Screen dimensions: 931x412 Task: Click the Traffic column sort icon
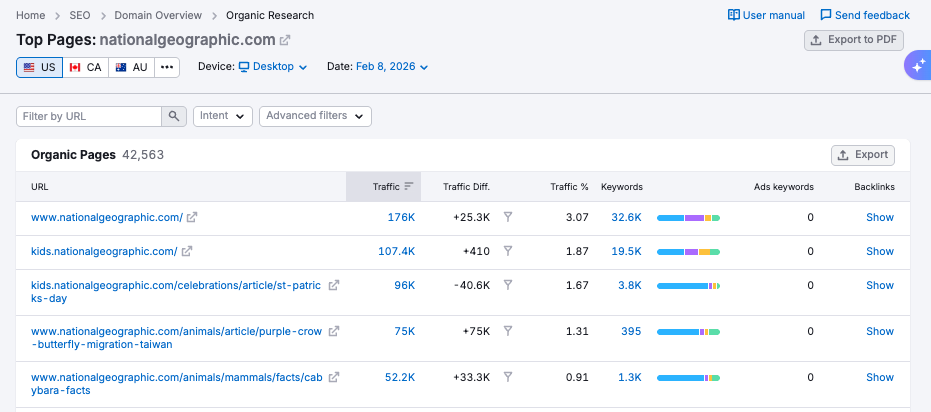[408, 187]
